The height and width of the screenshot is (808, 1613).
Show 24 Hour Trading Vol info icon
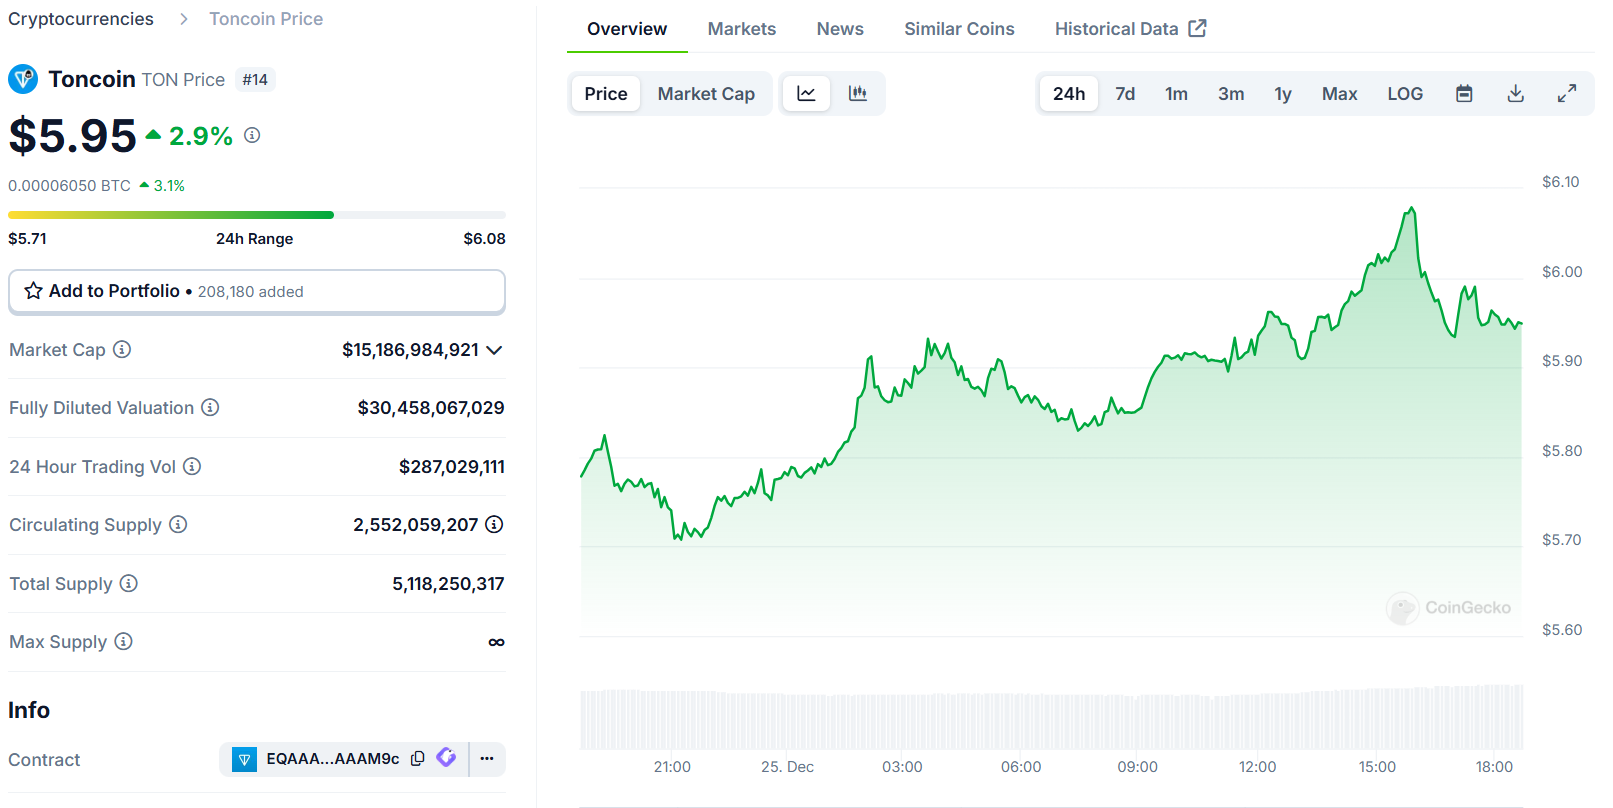tap(192, 466)
